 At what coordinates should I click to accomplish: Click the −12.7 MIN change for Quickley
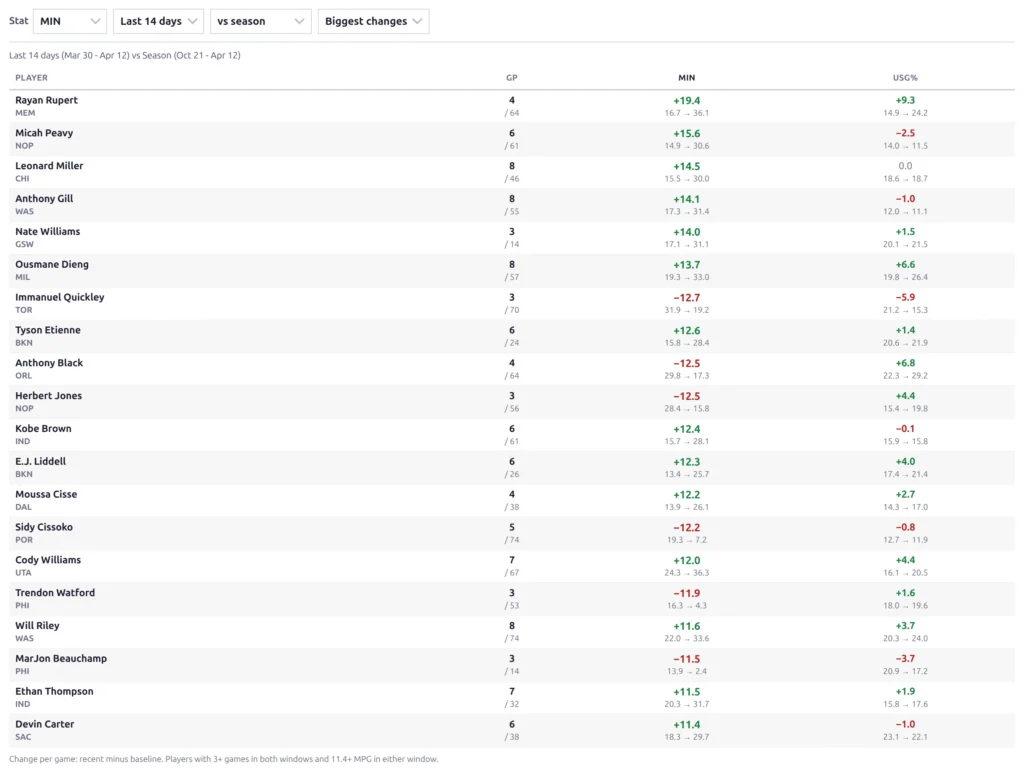(686, 297)
